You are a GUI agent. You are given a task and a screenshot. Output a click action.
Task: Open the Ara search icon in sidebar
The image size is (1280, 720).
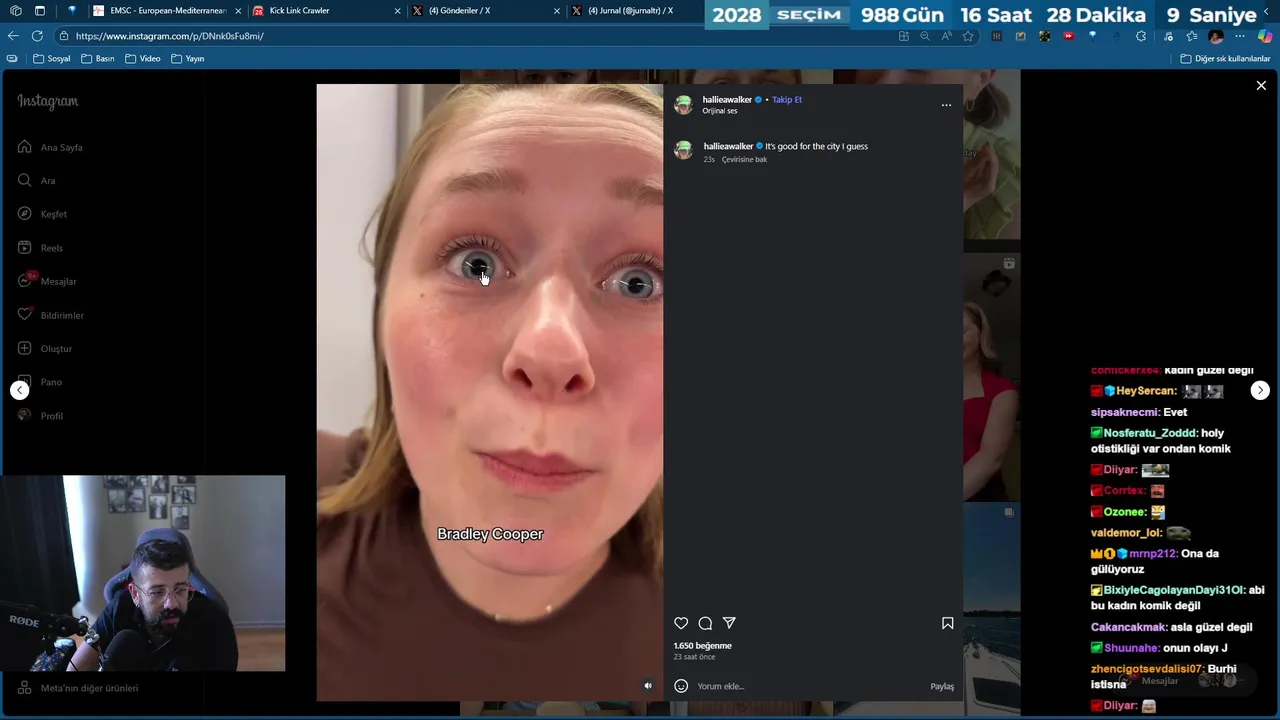pyautogui.click(x=24, y=180)
